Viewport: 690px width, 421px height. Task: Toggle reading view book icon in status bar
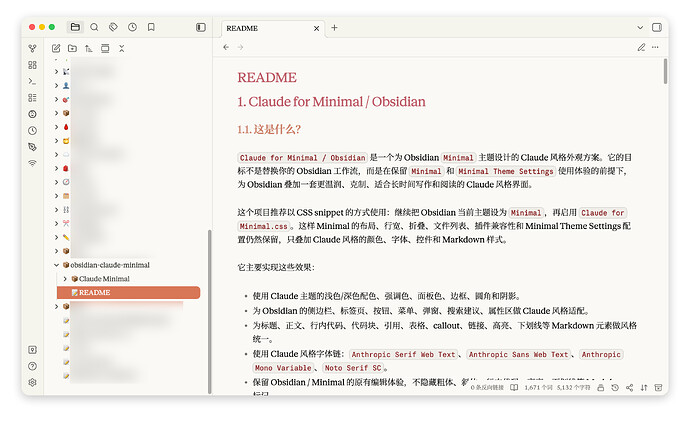[x=514, y=388]
